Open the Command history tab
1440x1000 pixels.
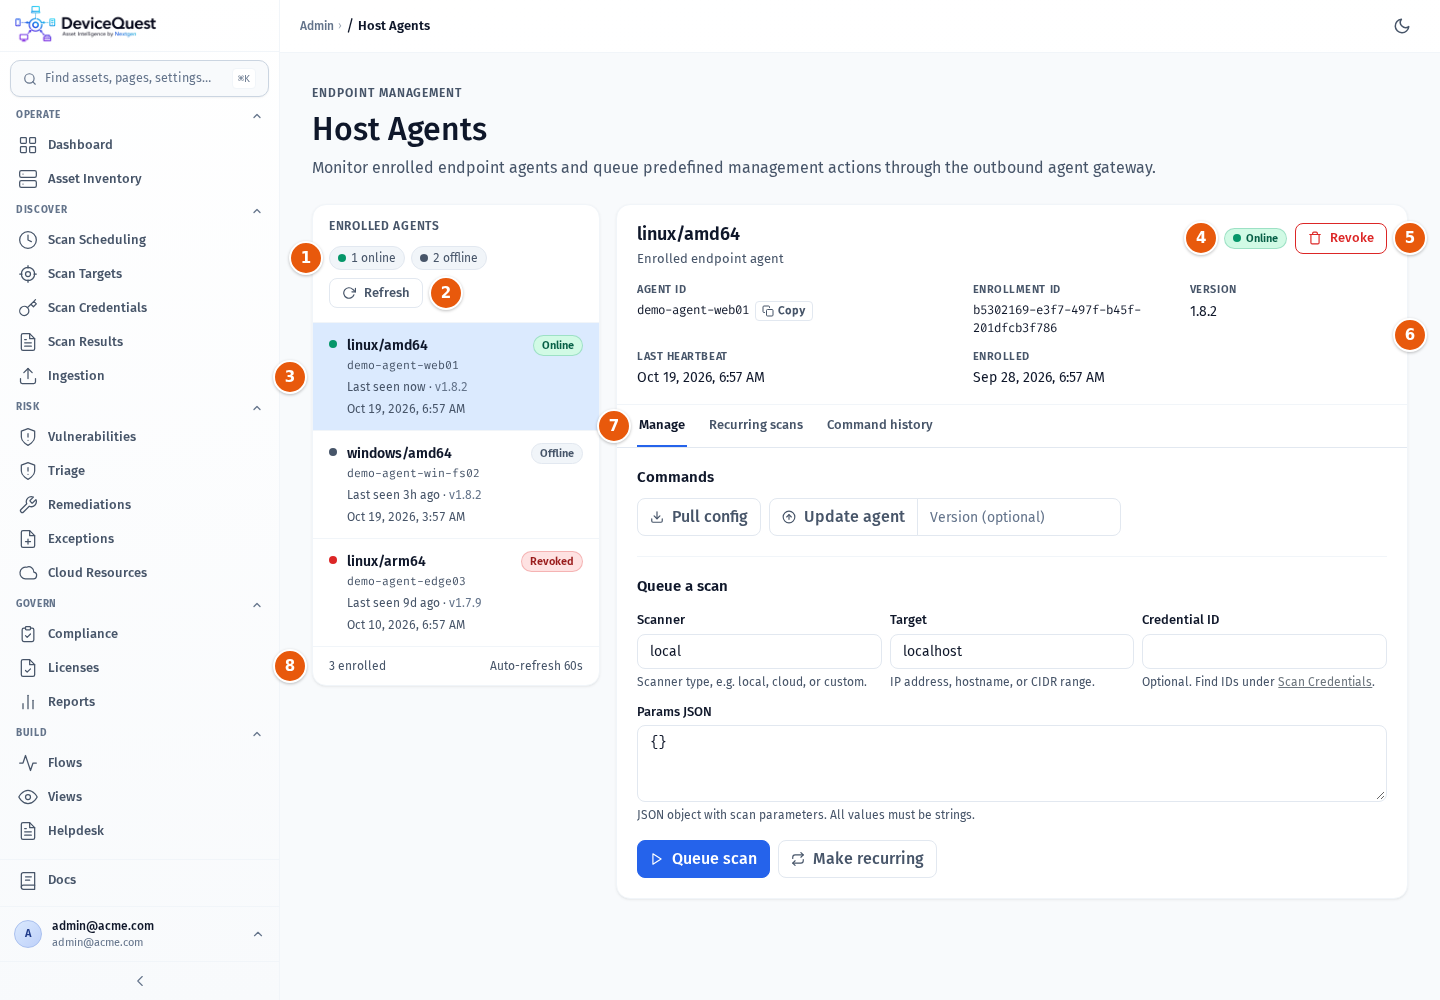[880, 425]
